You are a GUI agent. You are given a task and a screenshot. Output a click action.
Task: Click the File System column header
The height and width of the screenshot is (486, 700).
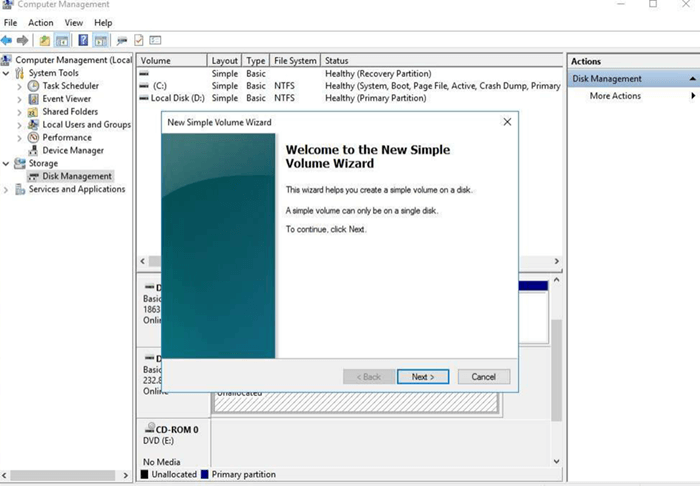(295, 61)
